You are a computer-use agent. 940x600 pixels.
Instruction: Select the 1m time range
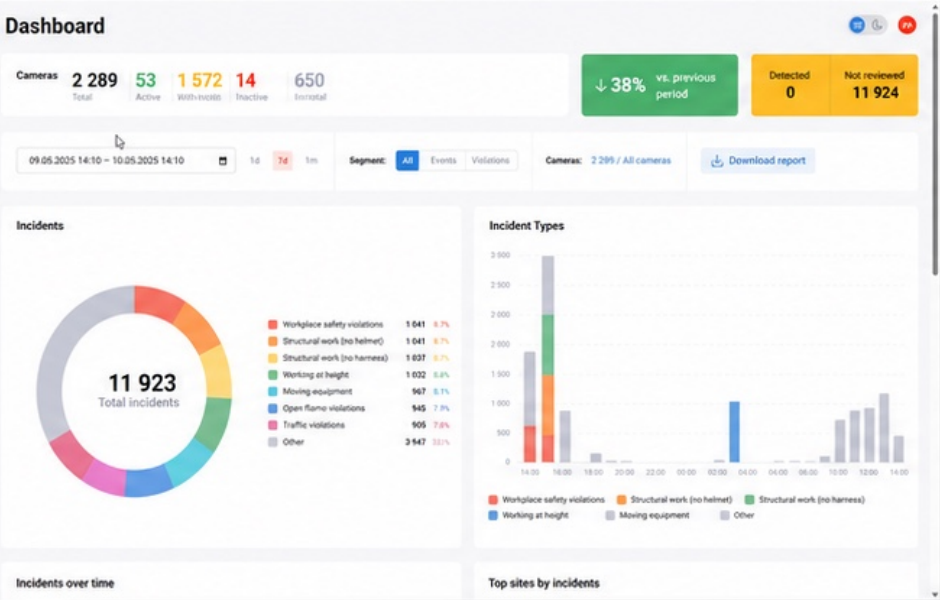click(311, 161)
